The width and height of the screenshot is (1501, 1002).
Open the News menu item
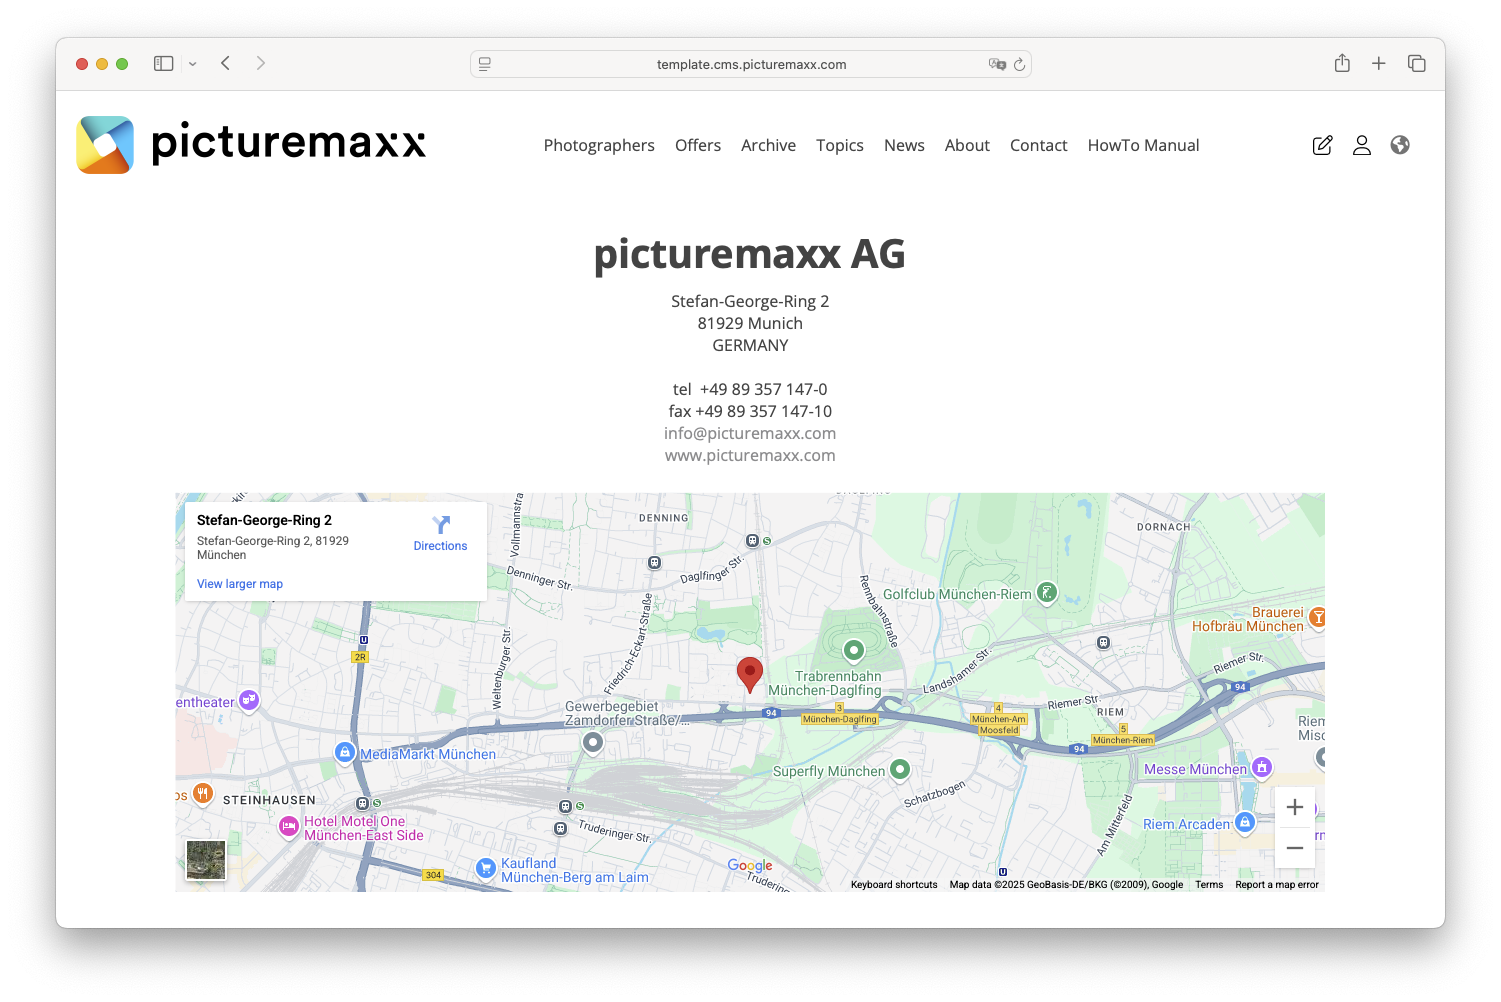(904, 145)
